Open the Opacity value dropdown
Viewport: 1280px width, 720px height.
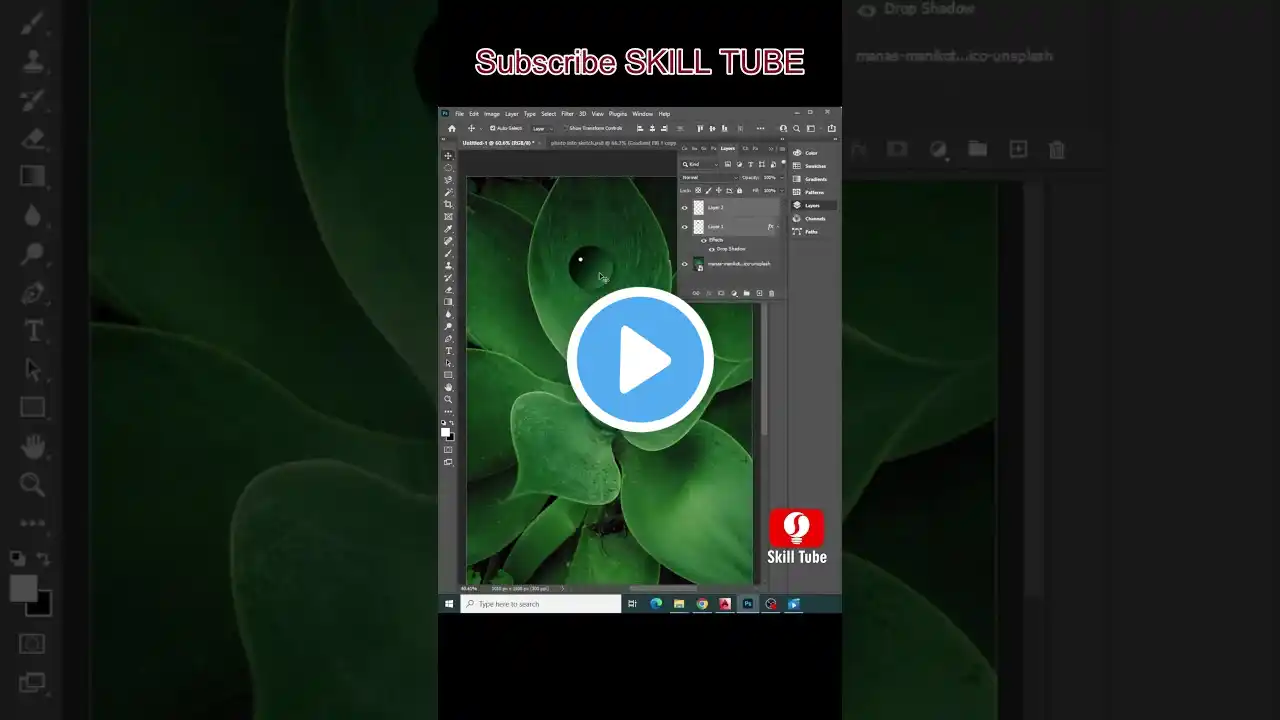click(x=781, y=177)
